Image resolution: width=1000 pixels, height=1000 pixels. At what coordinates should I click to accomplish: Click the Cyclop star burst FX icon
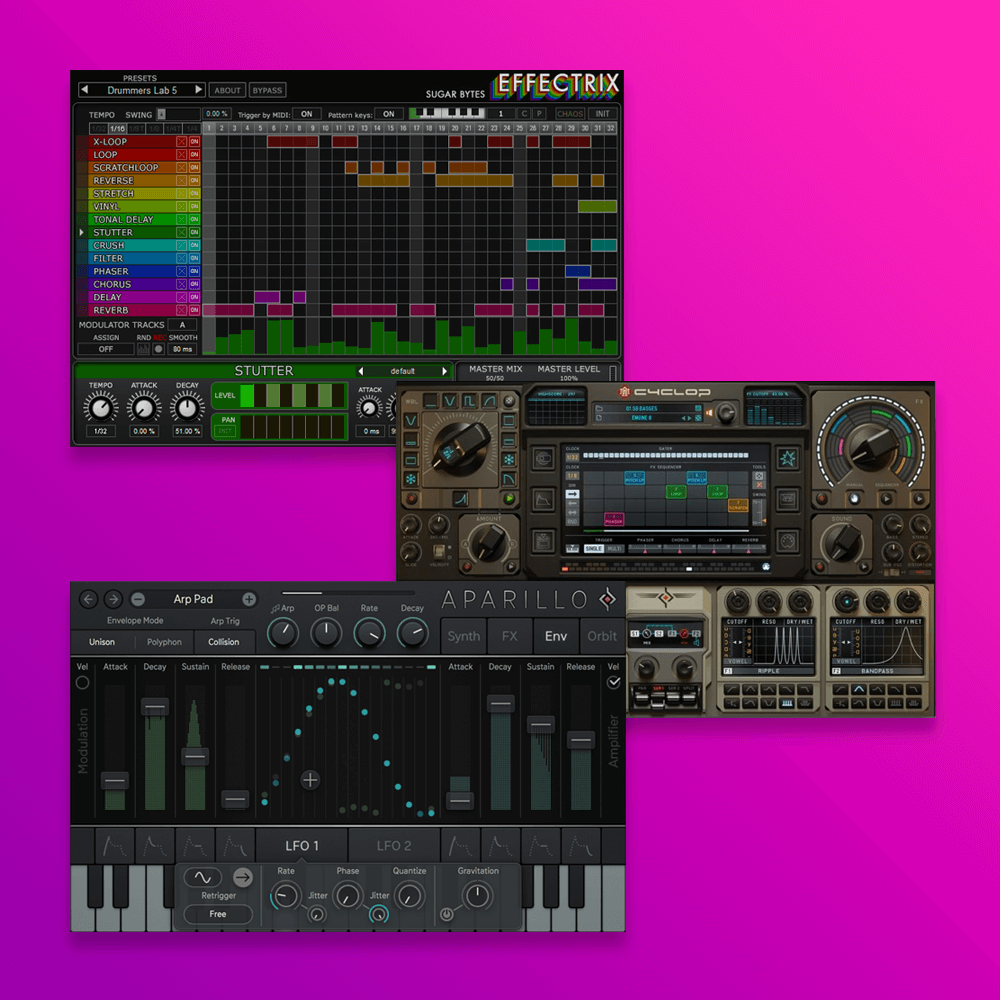point(788,458)
